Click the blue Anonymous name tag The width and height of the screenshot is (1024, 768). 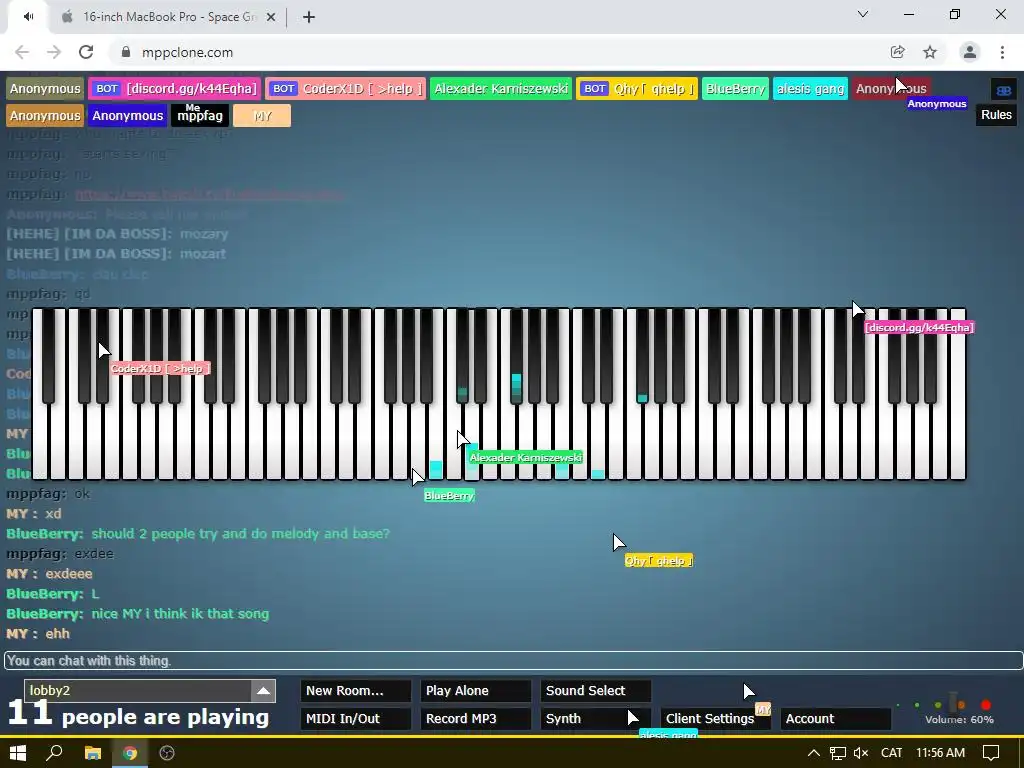click(127, 116)
